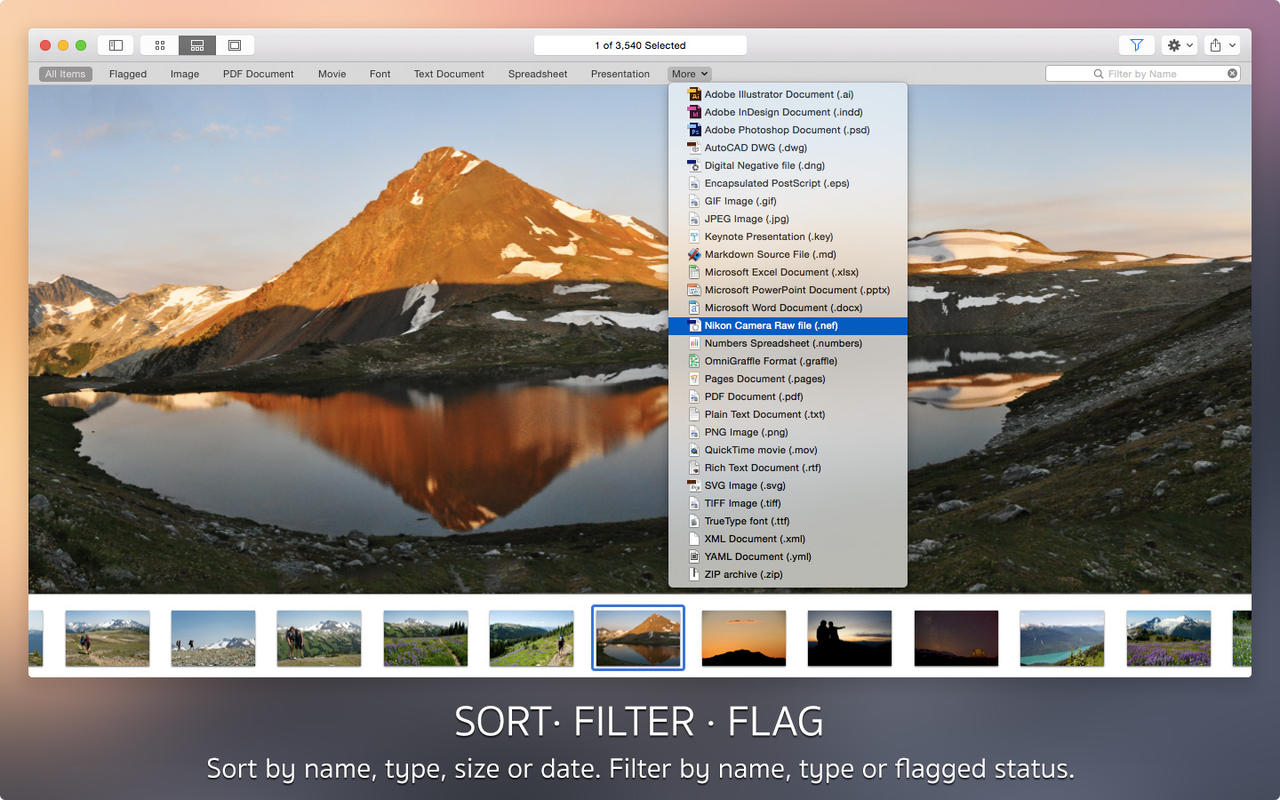This screenshot has height=800, width=1280.
Task: Click the Spreadsheet filter button
Action: pos(537,73)
